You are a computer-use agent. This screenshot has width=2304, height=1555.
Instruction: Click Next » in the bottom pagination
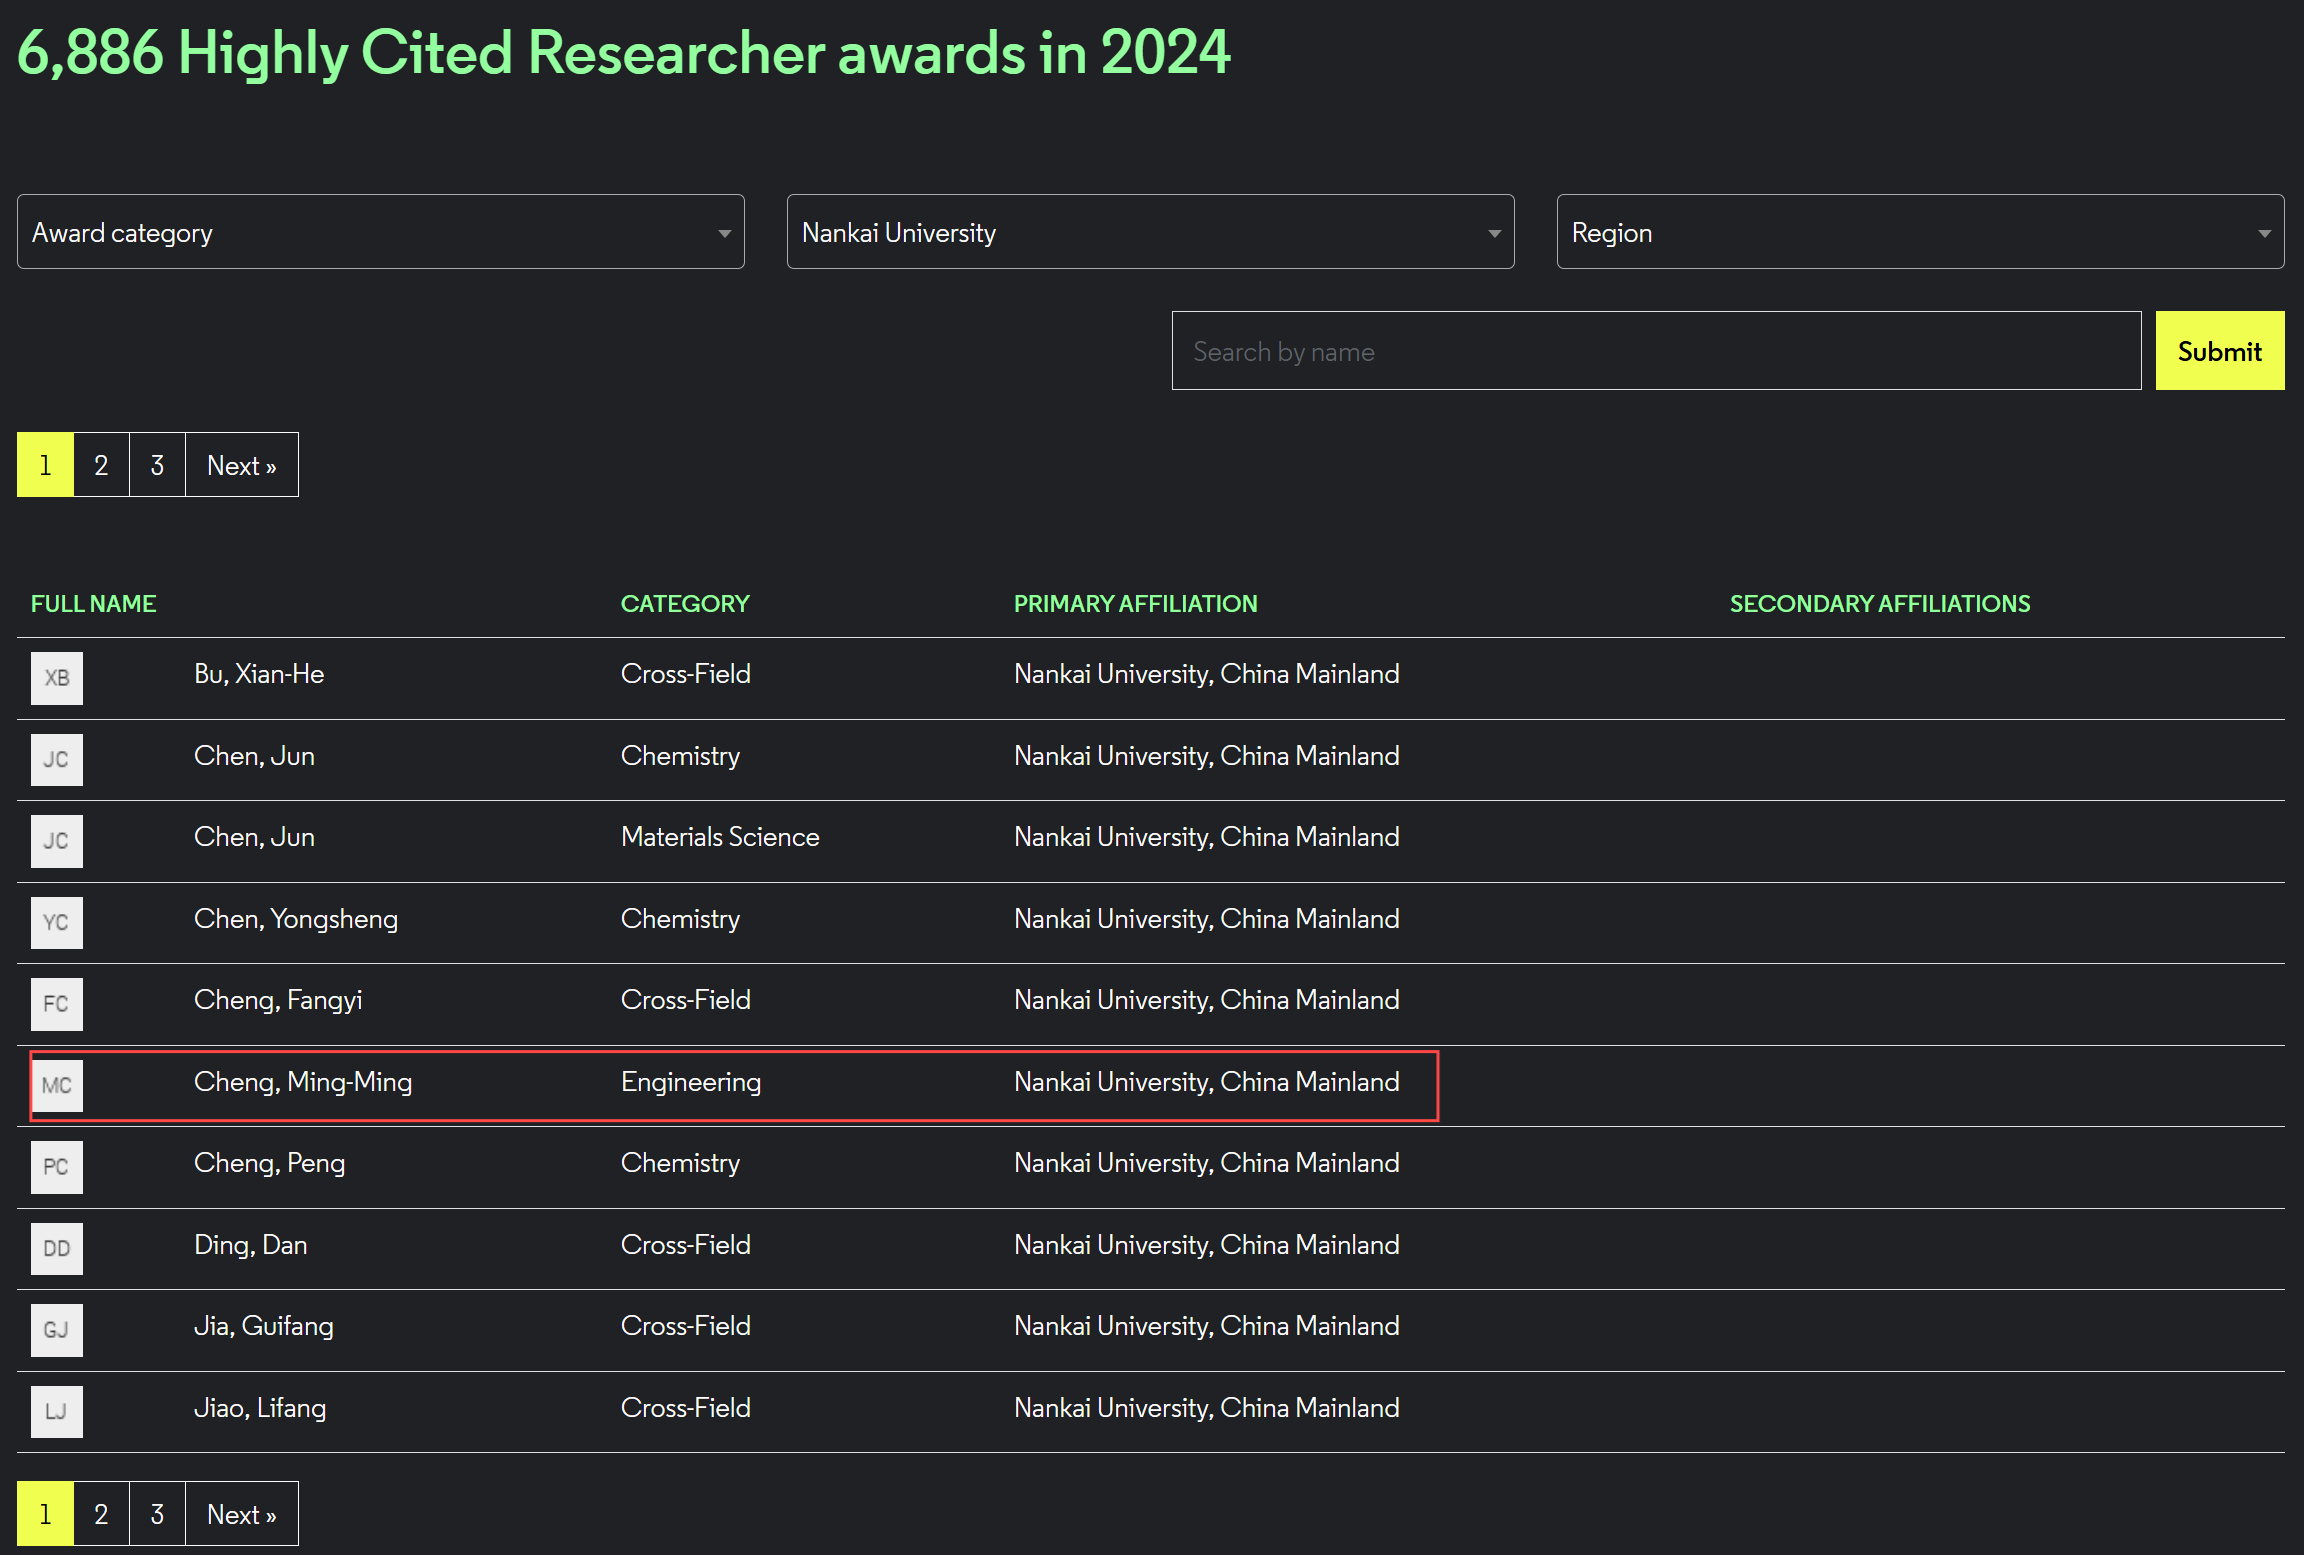point(241,1514)
